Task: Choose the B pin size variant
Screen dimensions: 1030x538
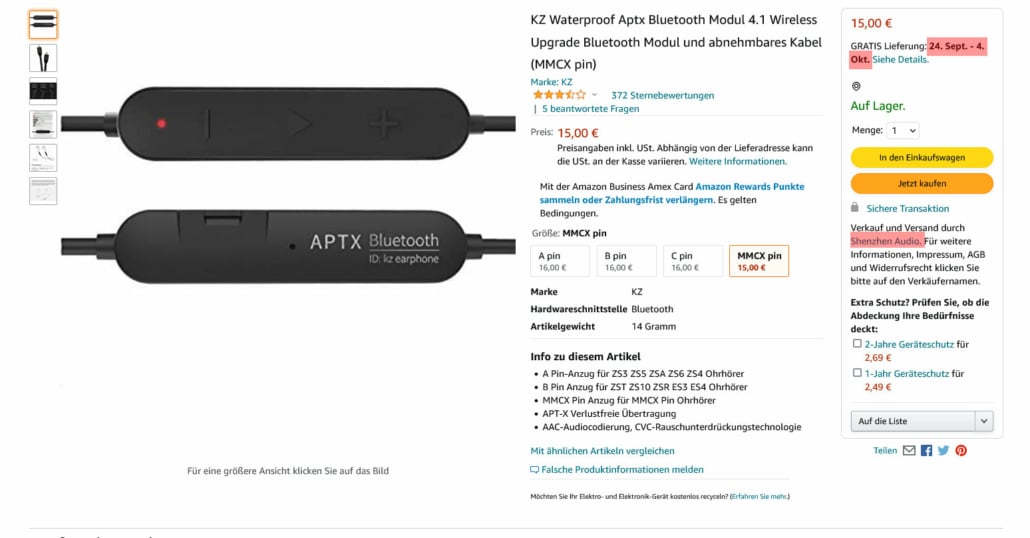Action: (x=624, y=261)
